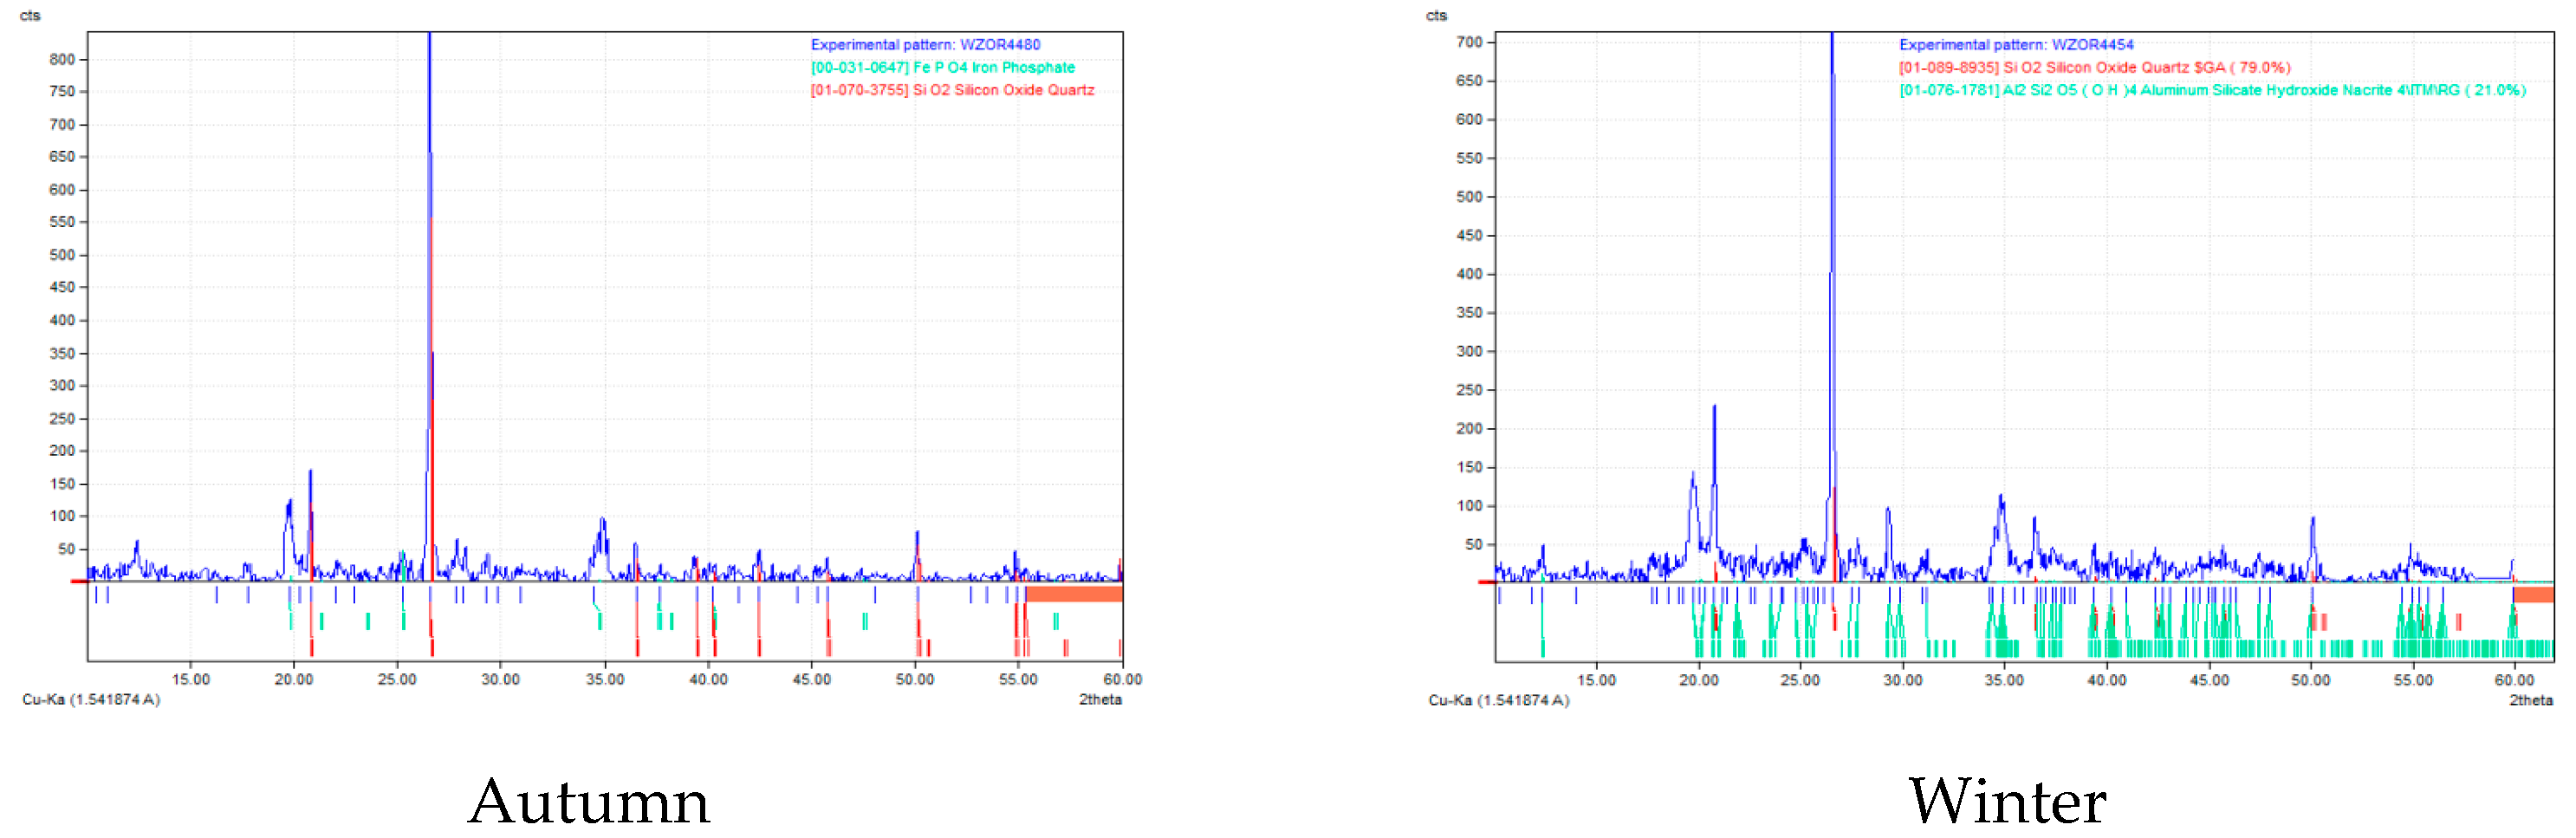Click the Winter caption below the right chart

(2007, 801)
